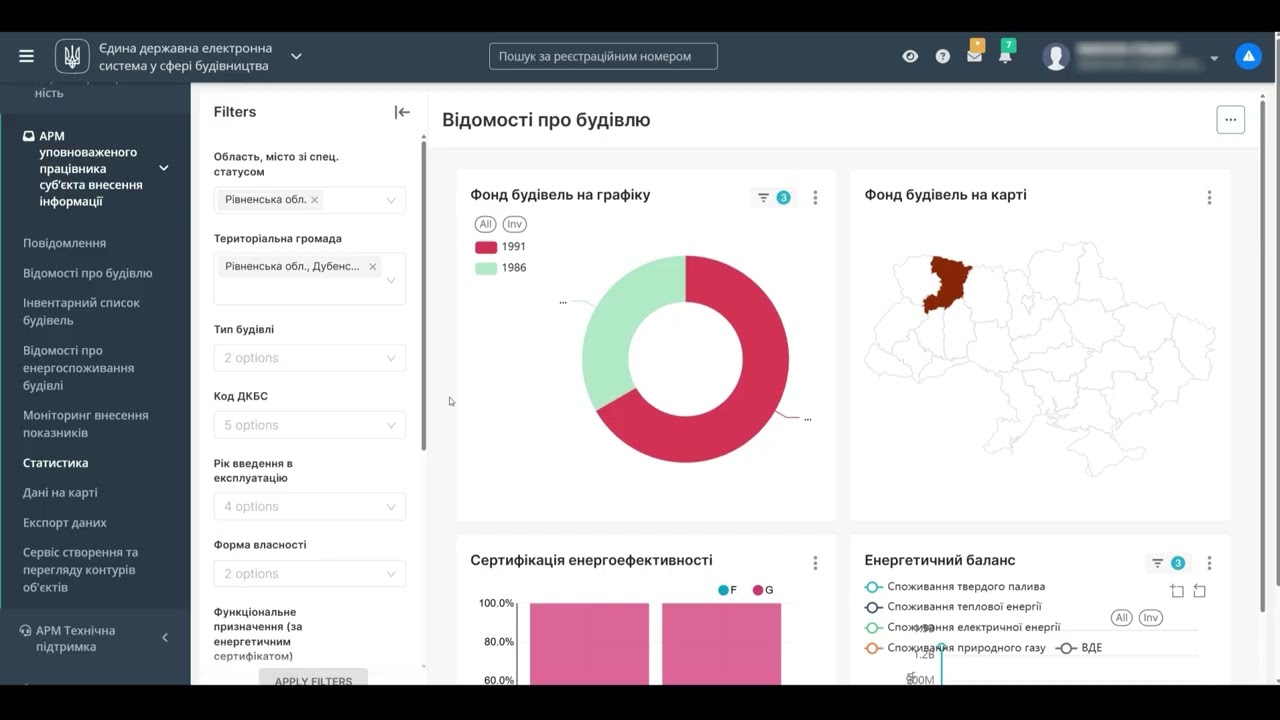
Task: Open Відомості про енергоспоживання будівлі
Action: click(79, 368)
